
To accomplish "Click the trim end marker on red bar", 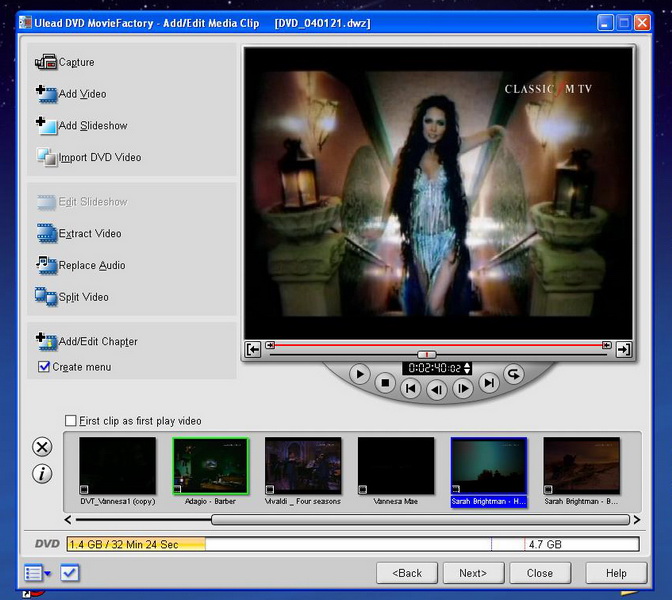I will (606, 345).
